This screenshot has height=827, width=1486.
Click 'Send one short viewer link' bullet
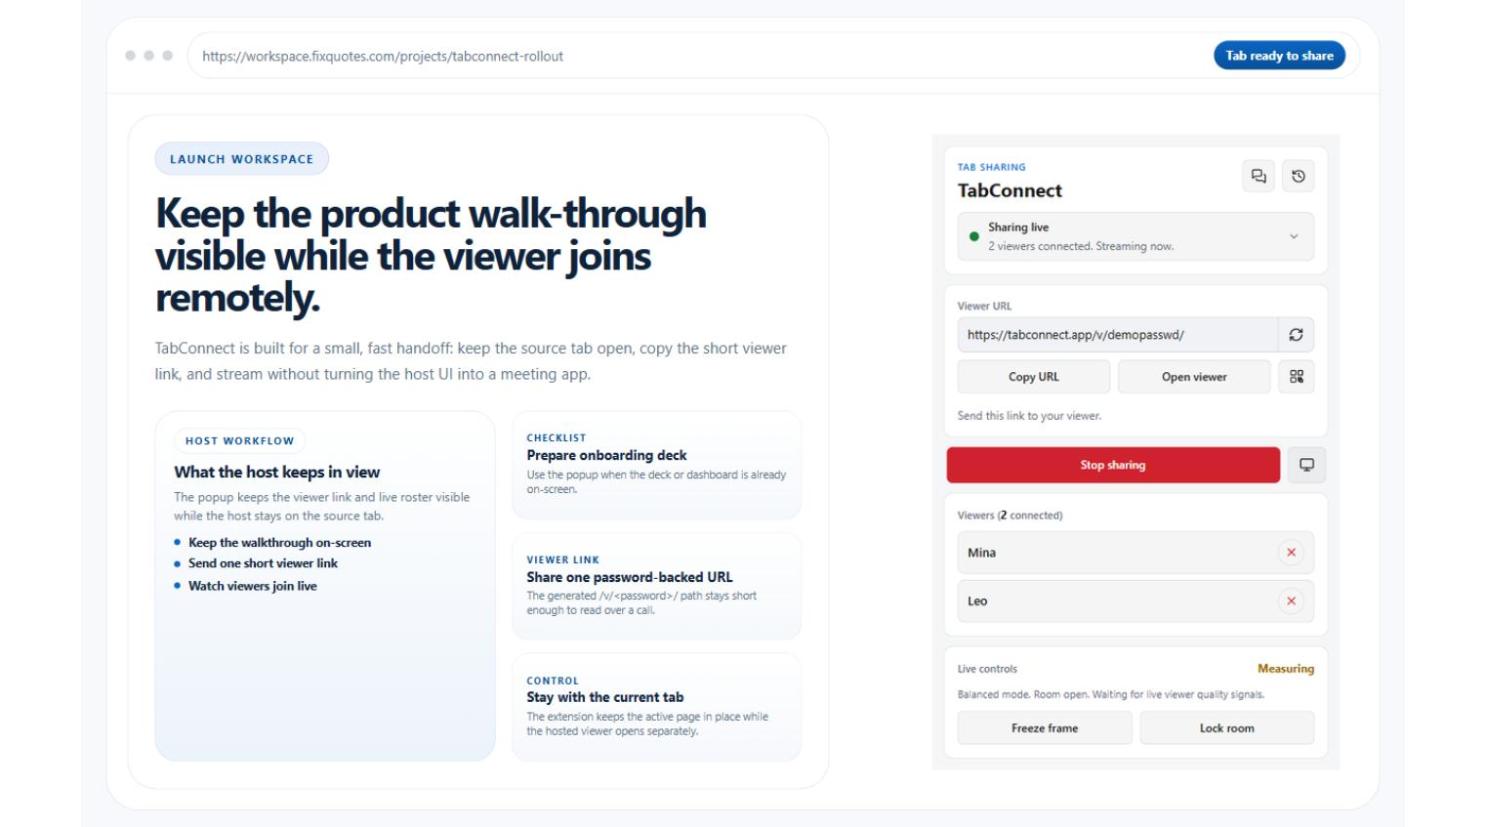click(x=263, y=564)
